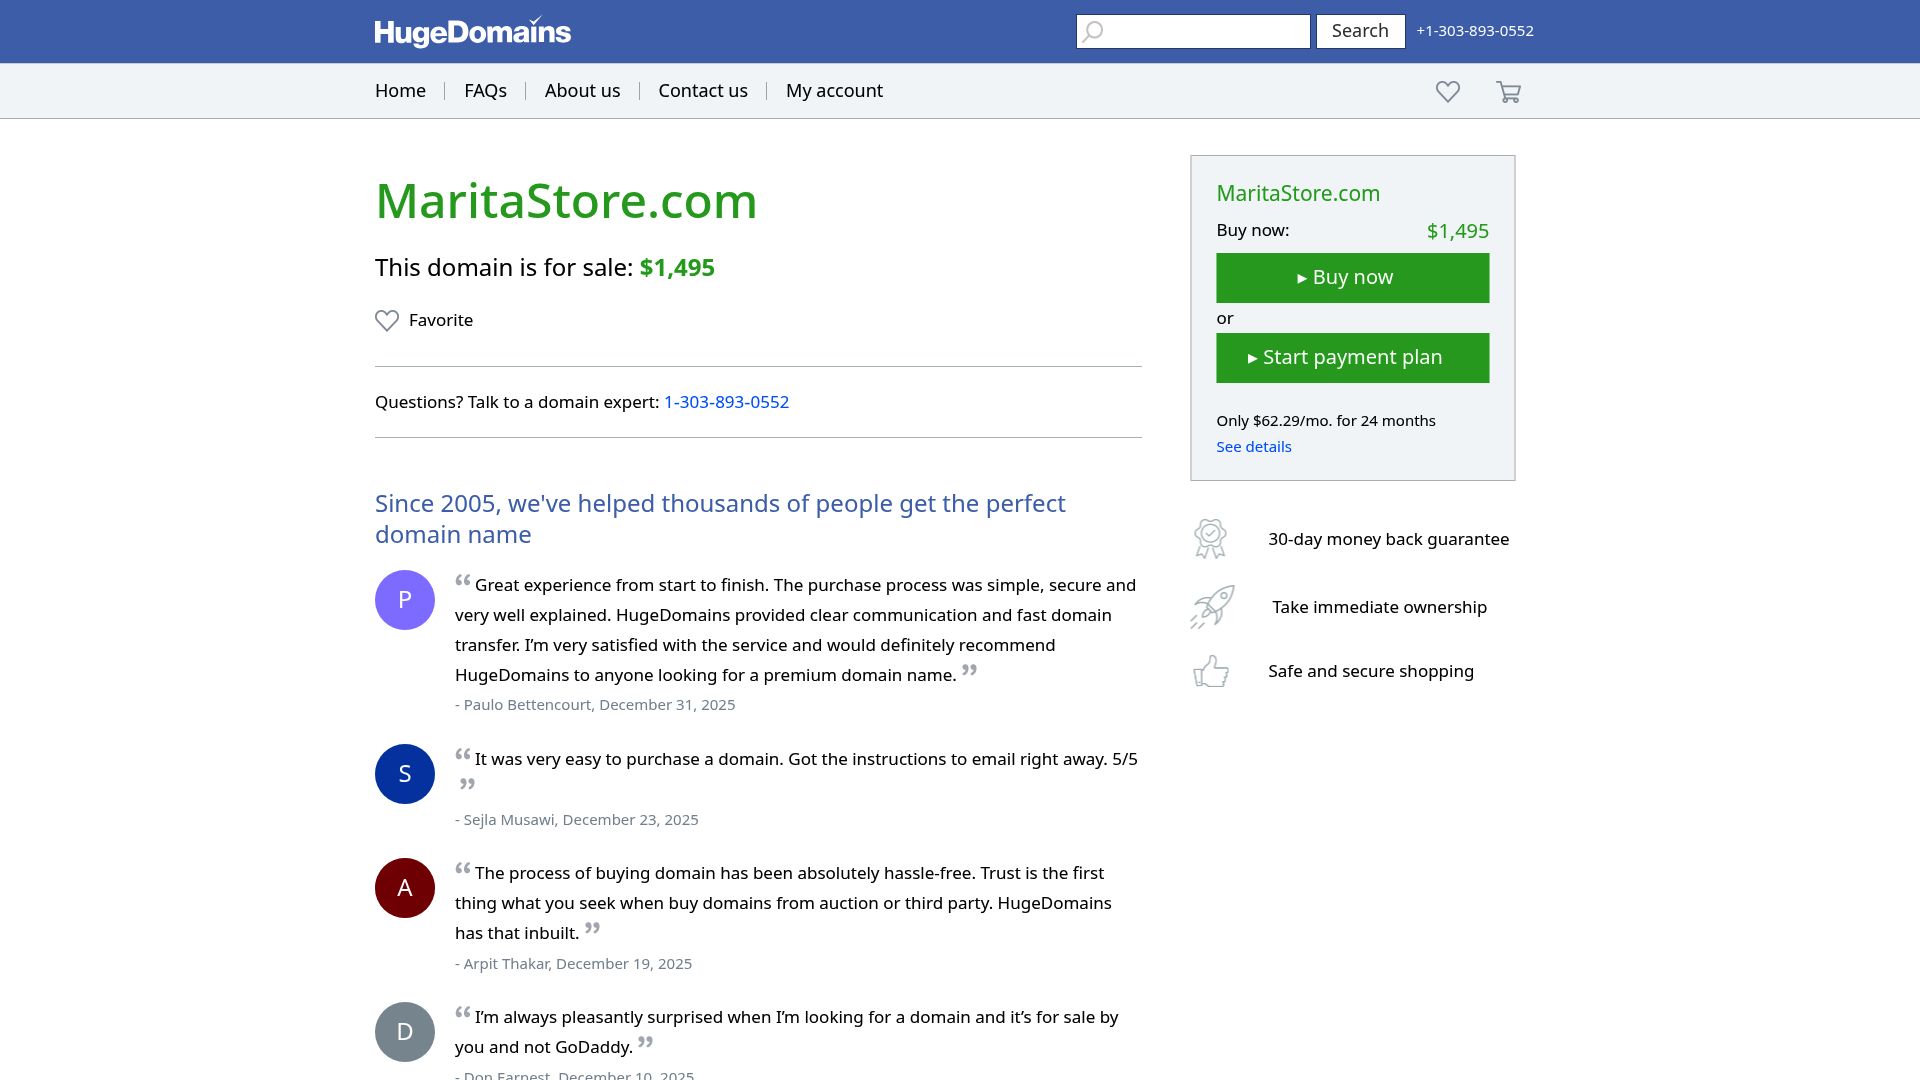The image size is (1920, 1080).
Task: Expand payment plan details via See details
Action: pos(1253,446)
